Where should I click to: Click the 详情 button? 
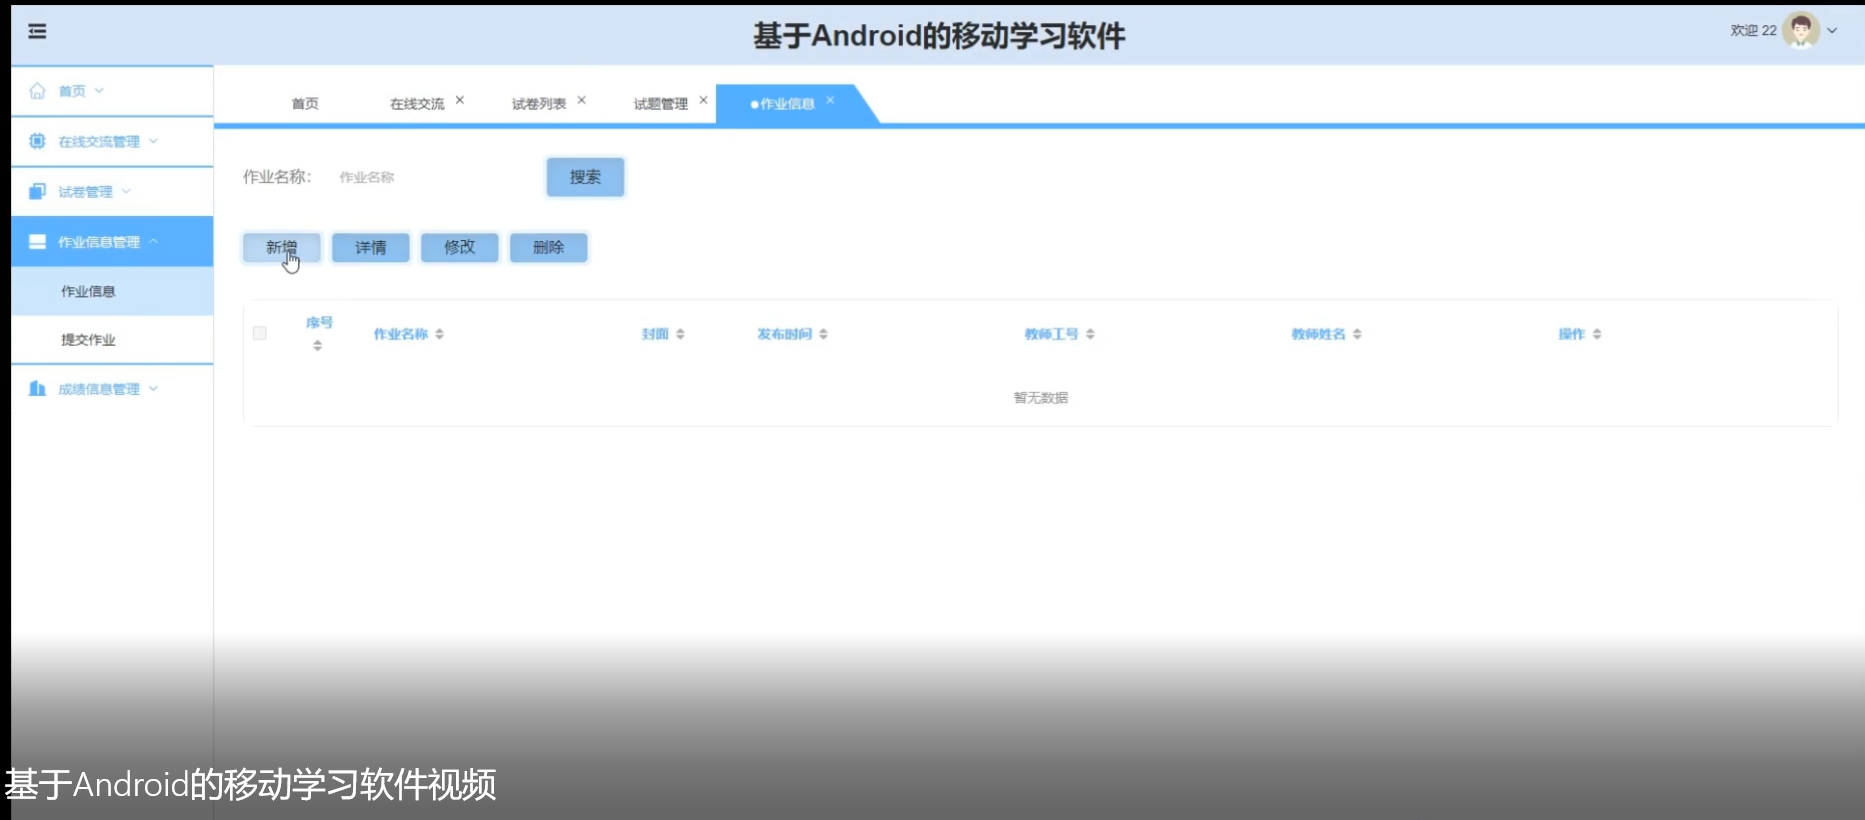pyautogui.click(x=371, y=247)
